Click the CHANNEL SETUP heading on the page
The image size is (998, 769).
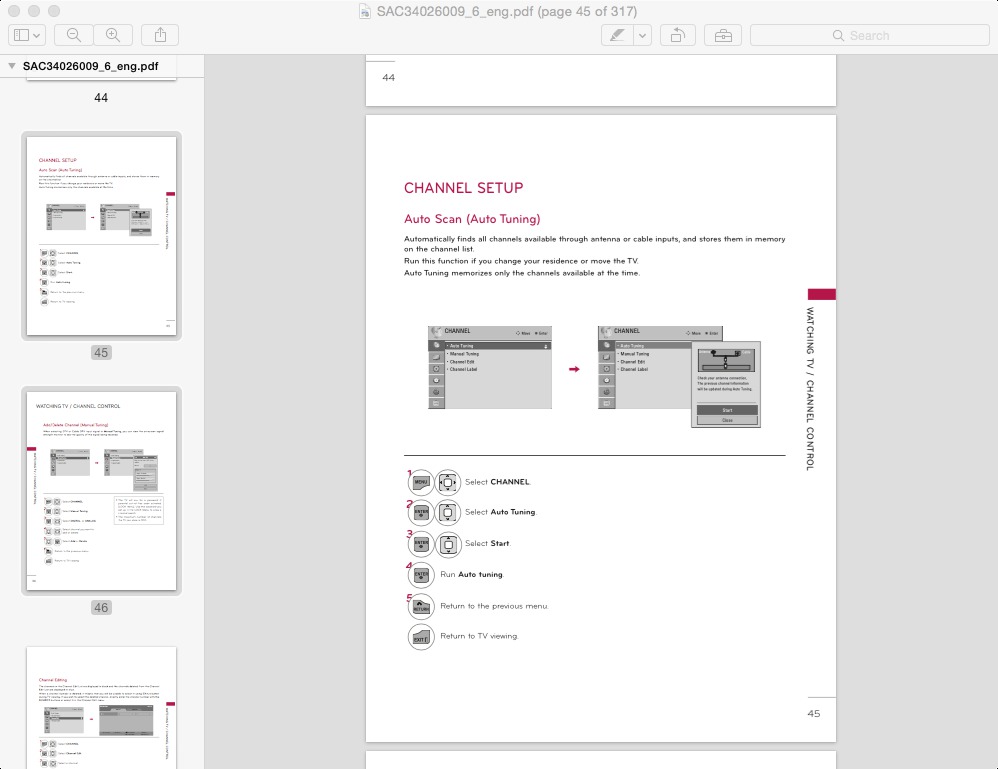[463, 188]
